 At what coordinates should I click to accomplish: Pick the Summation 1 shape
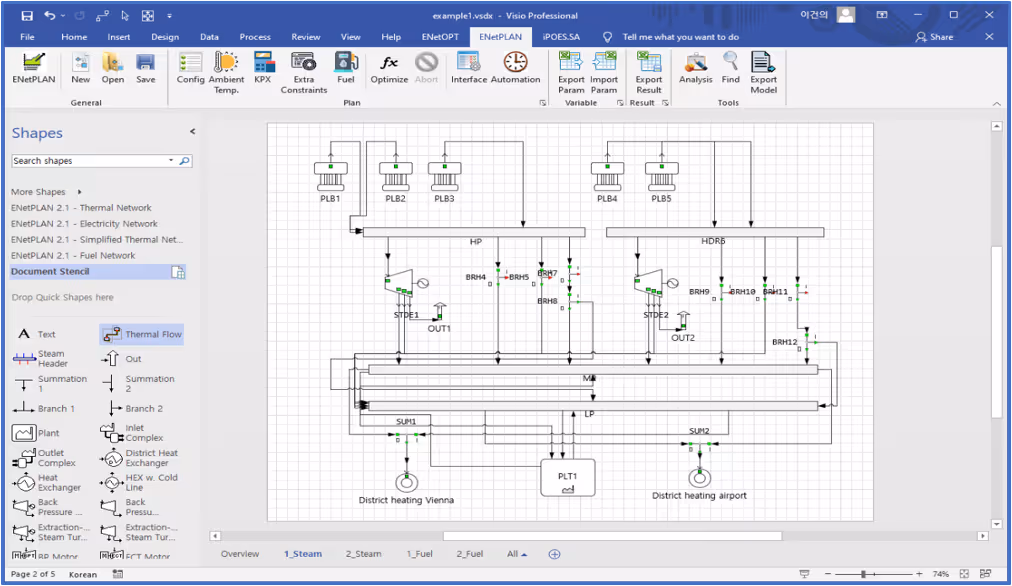50,383
